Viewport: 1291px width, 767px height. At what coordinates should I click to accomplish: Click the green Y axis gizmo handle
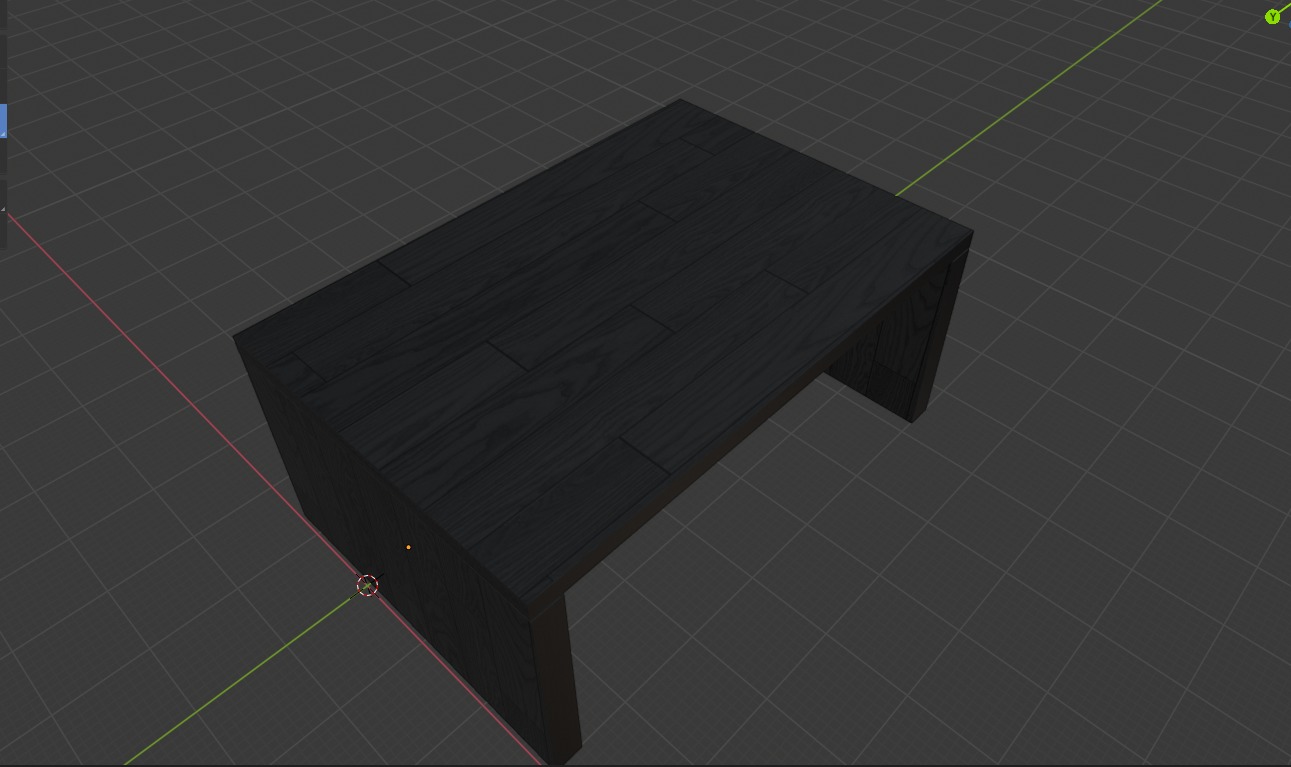pos(1272,17)
